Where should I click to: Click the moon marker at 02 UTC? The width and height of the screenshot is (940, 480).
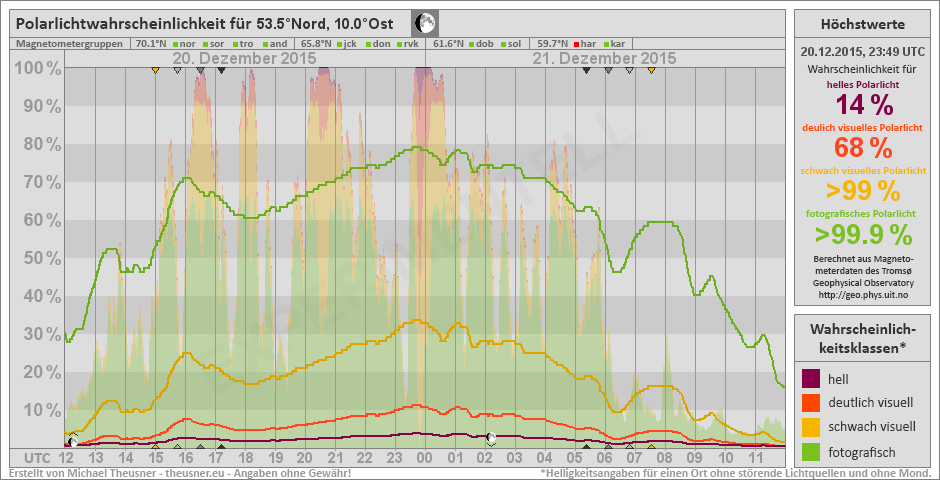[491, 437]
